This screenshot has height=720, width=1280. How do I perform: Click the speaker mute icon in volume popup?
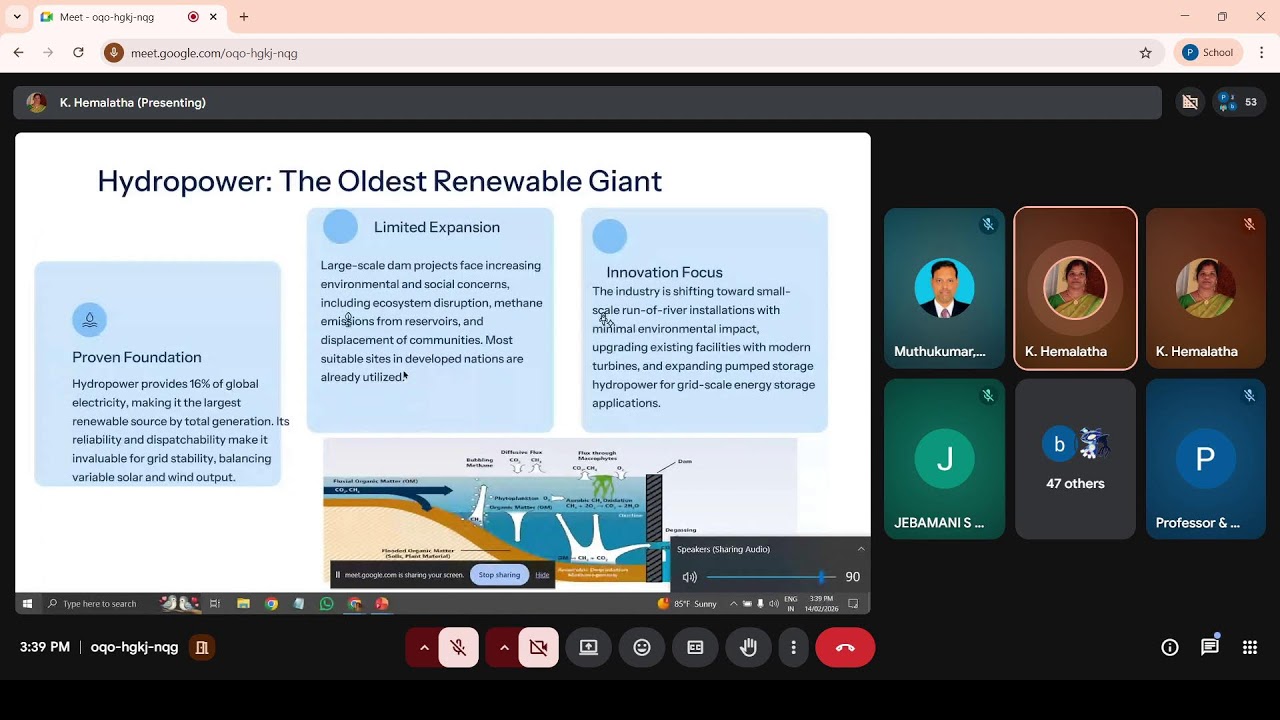point(690,577)
